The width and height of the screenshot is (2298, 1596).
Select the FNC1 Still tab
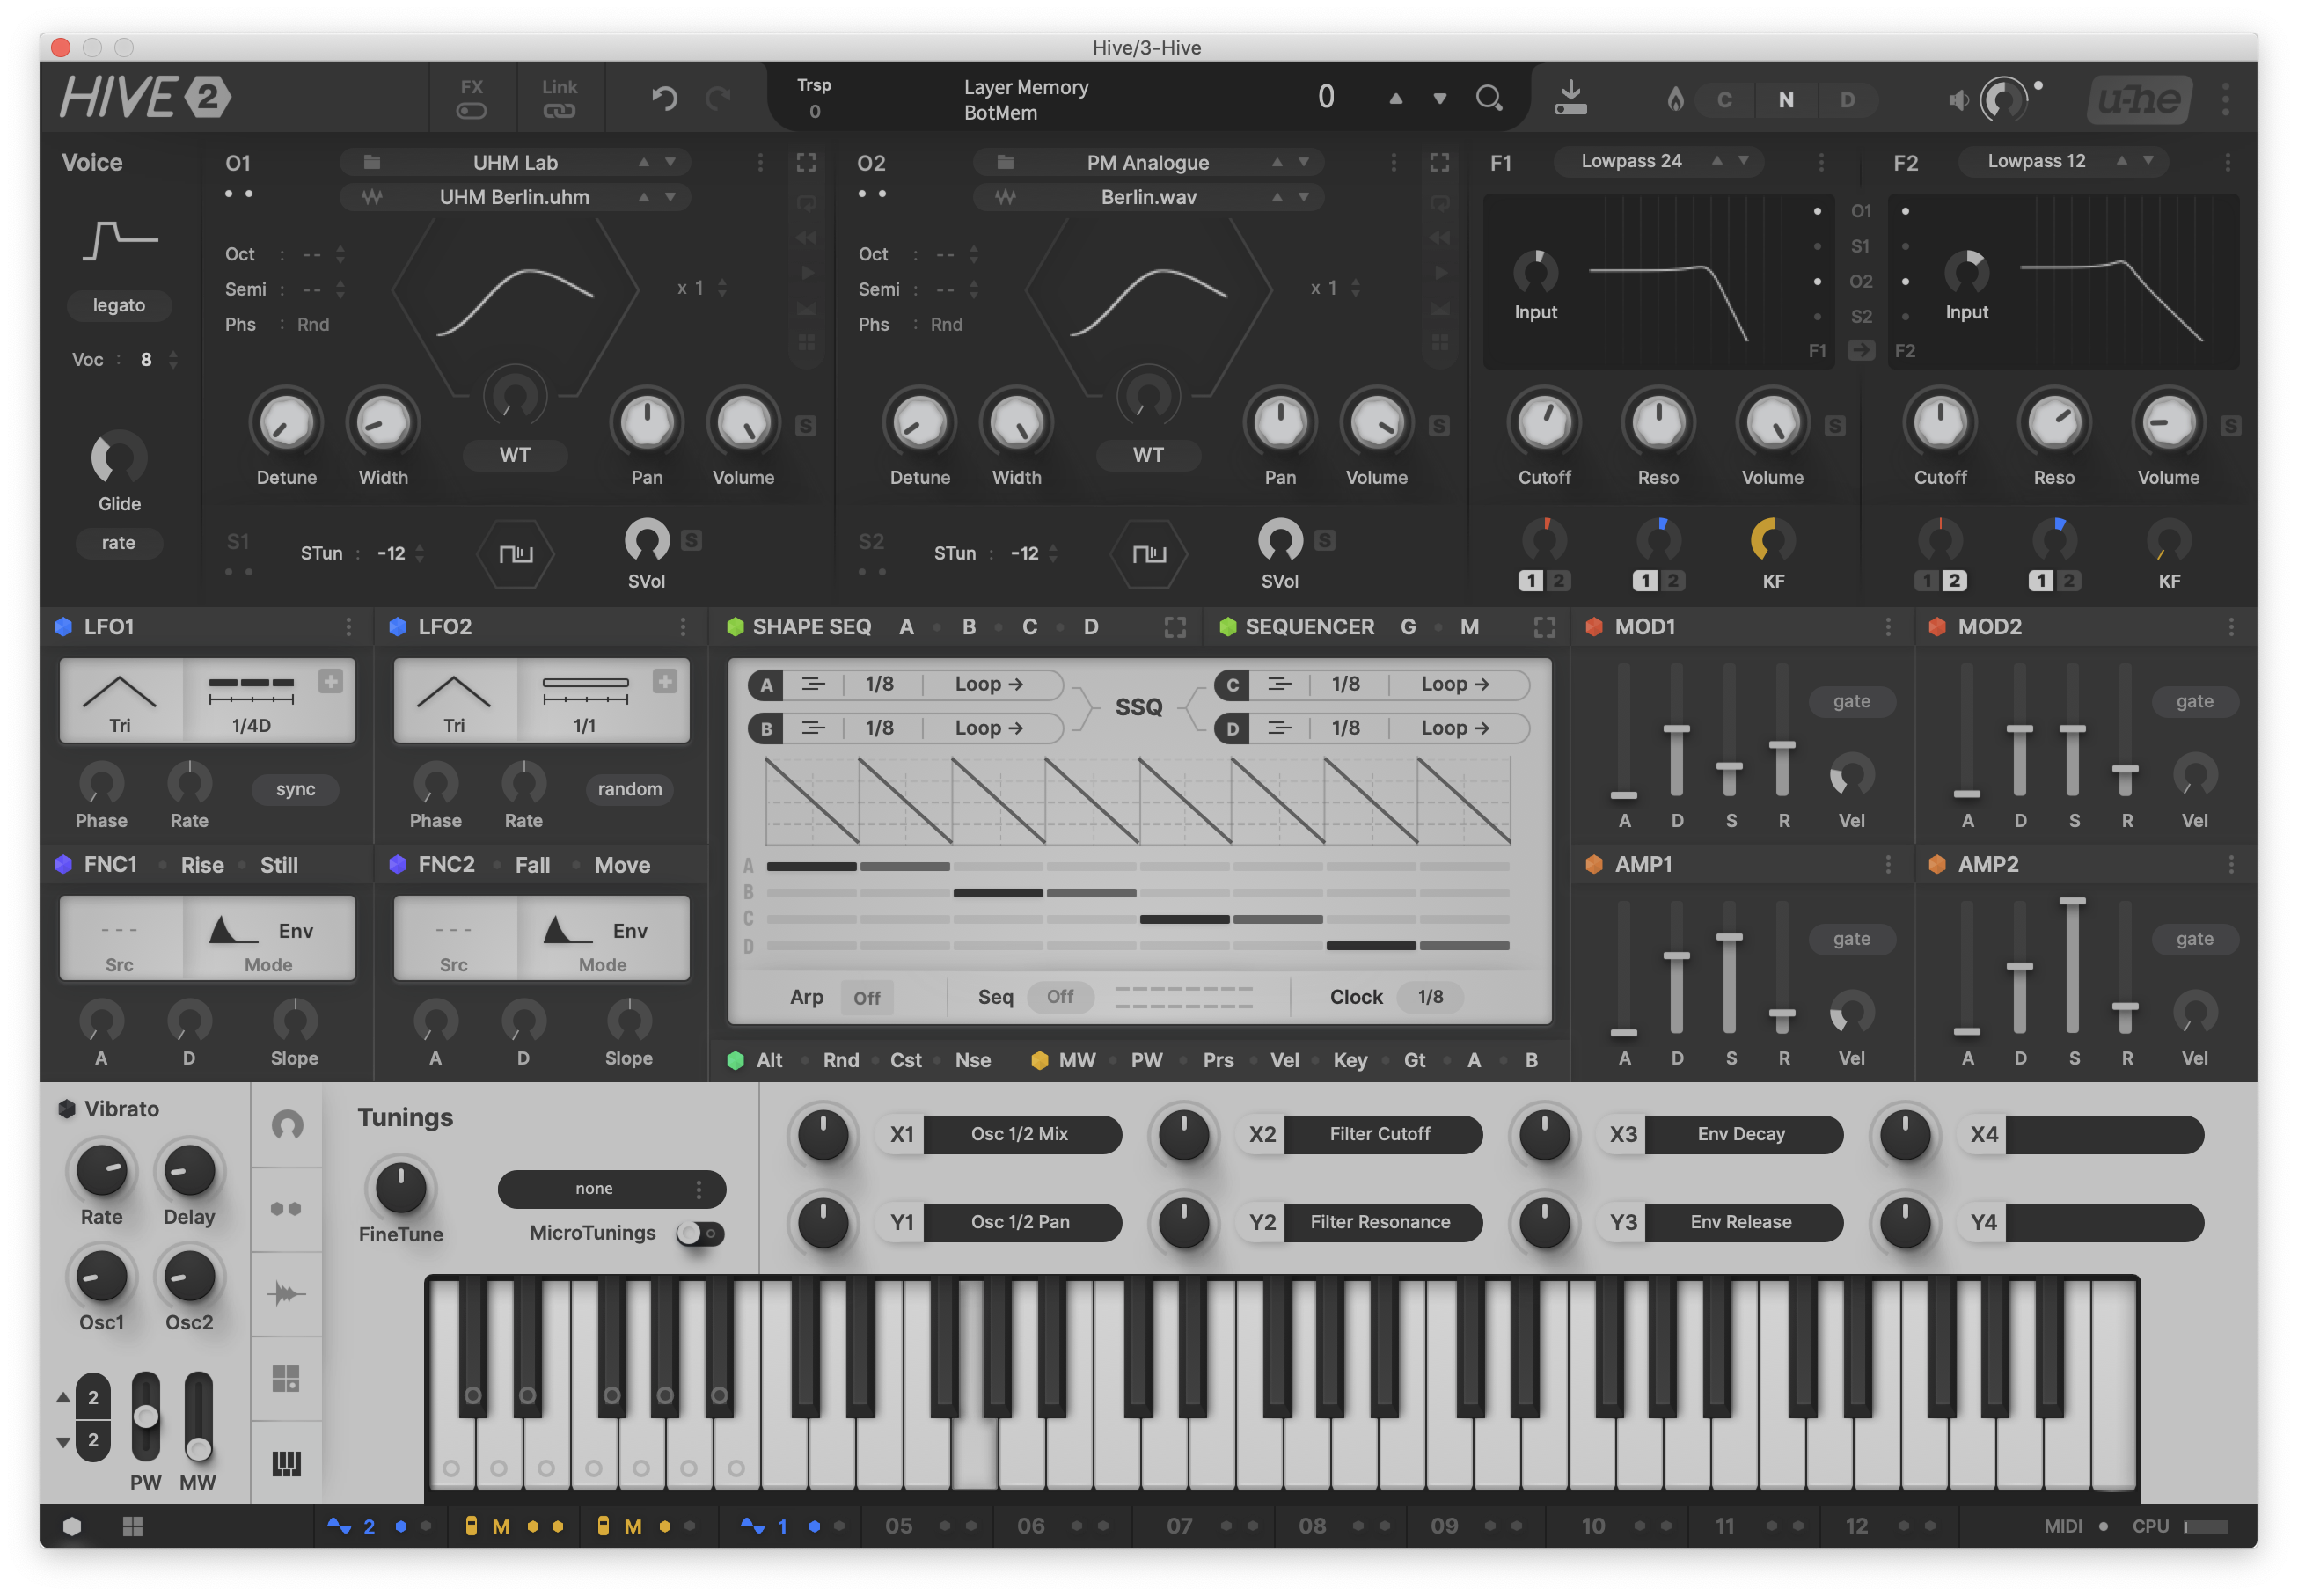coord(279,865)
